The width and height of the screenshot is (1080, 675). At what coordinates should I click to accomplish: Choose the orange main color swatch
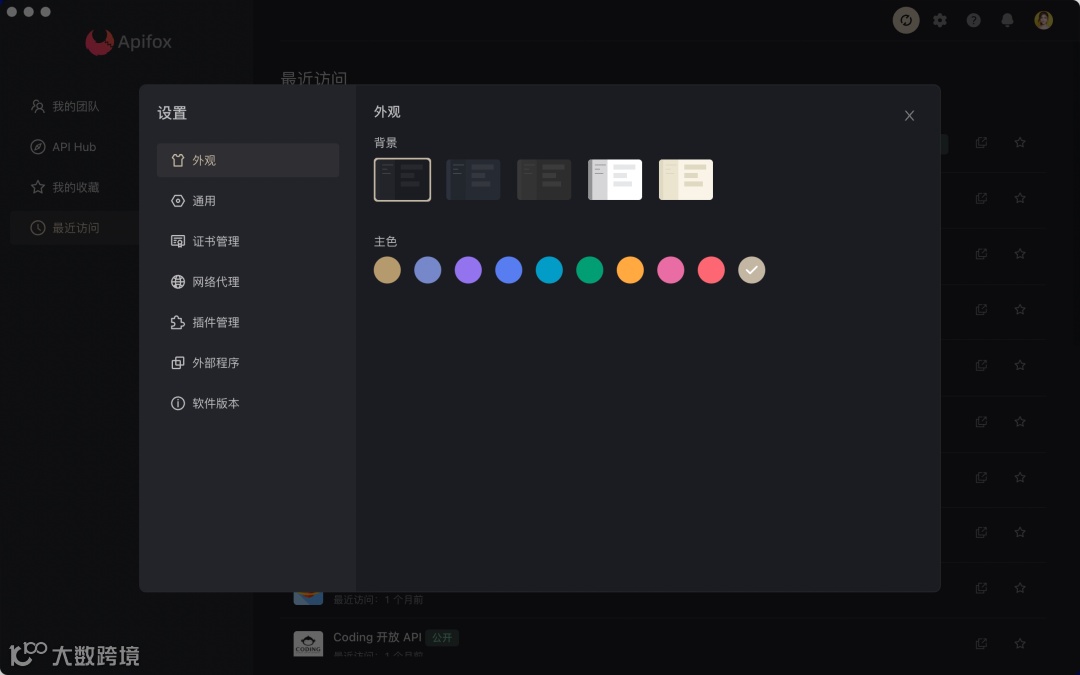[x=630, y=270]
